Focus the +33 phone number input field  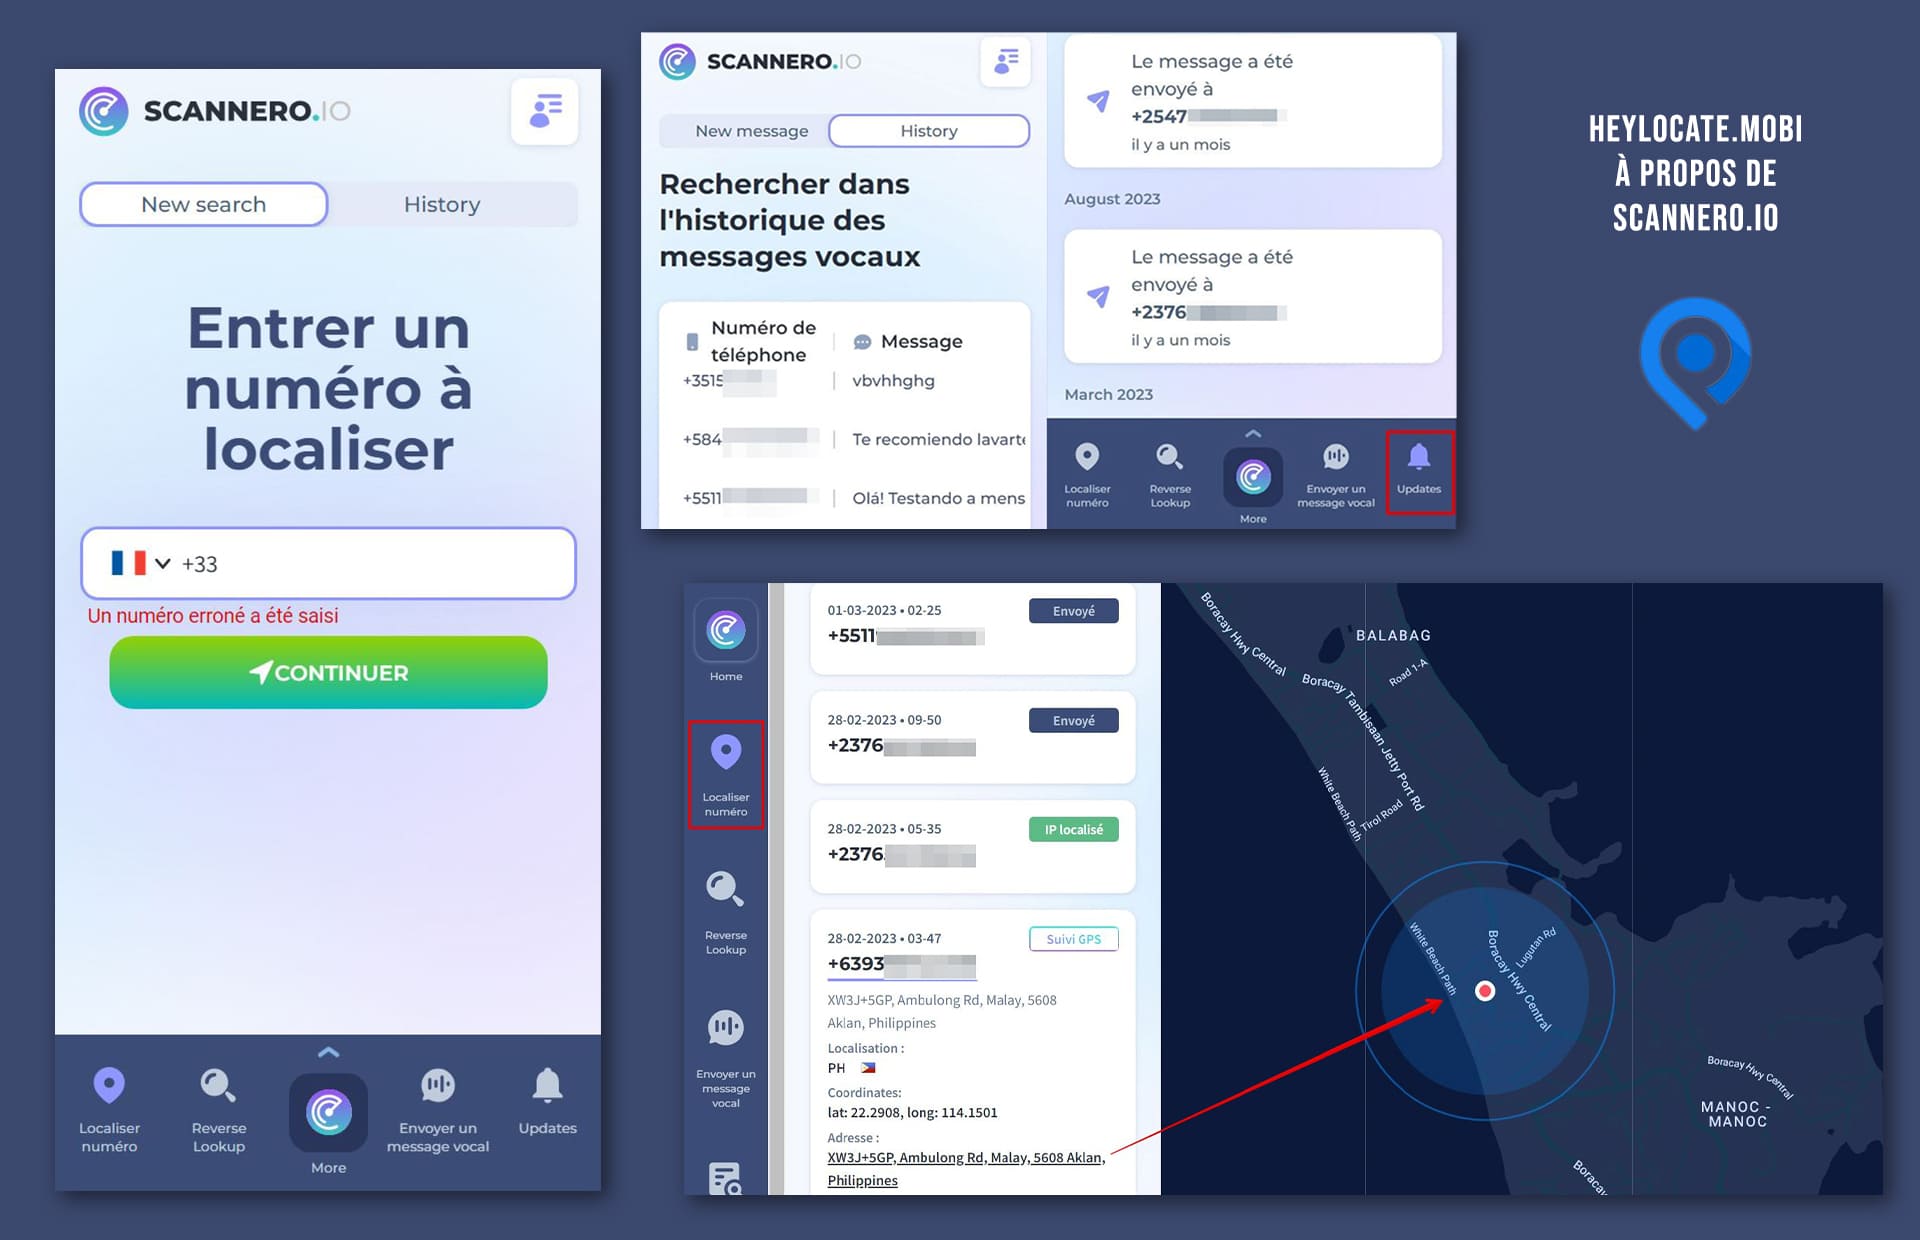pyautogui.click(x=328, y=563)
